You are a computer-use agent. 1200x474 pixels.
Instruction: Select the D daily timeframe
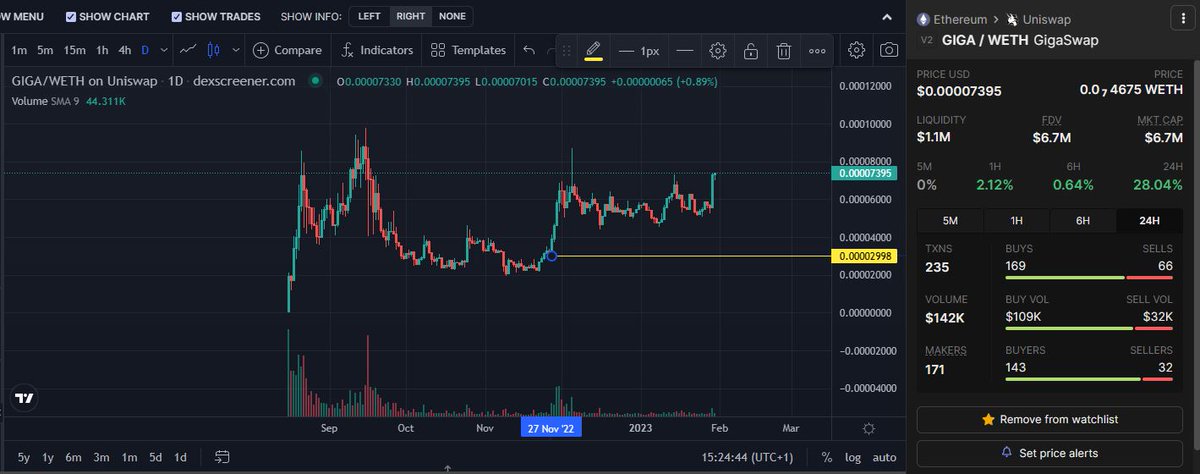tap(145, 50)
